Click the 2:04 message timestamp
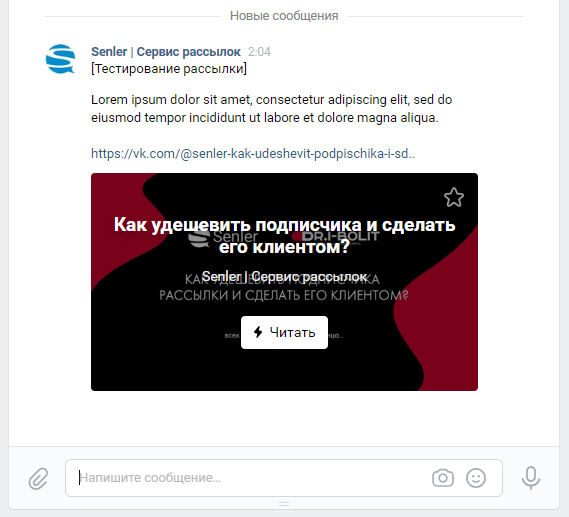The image size is (569, 517). coord(259,52)
